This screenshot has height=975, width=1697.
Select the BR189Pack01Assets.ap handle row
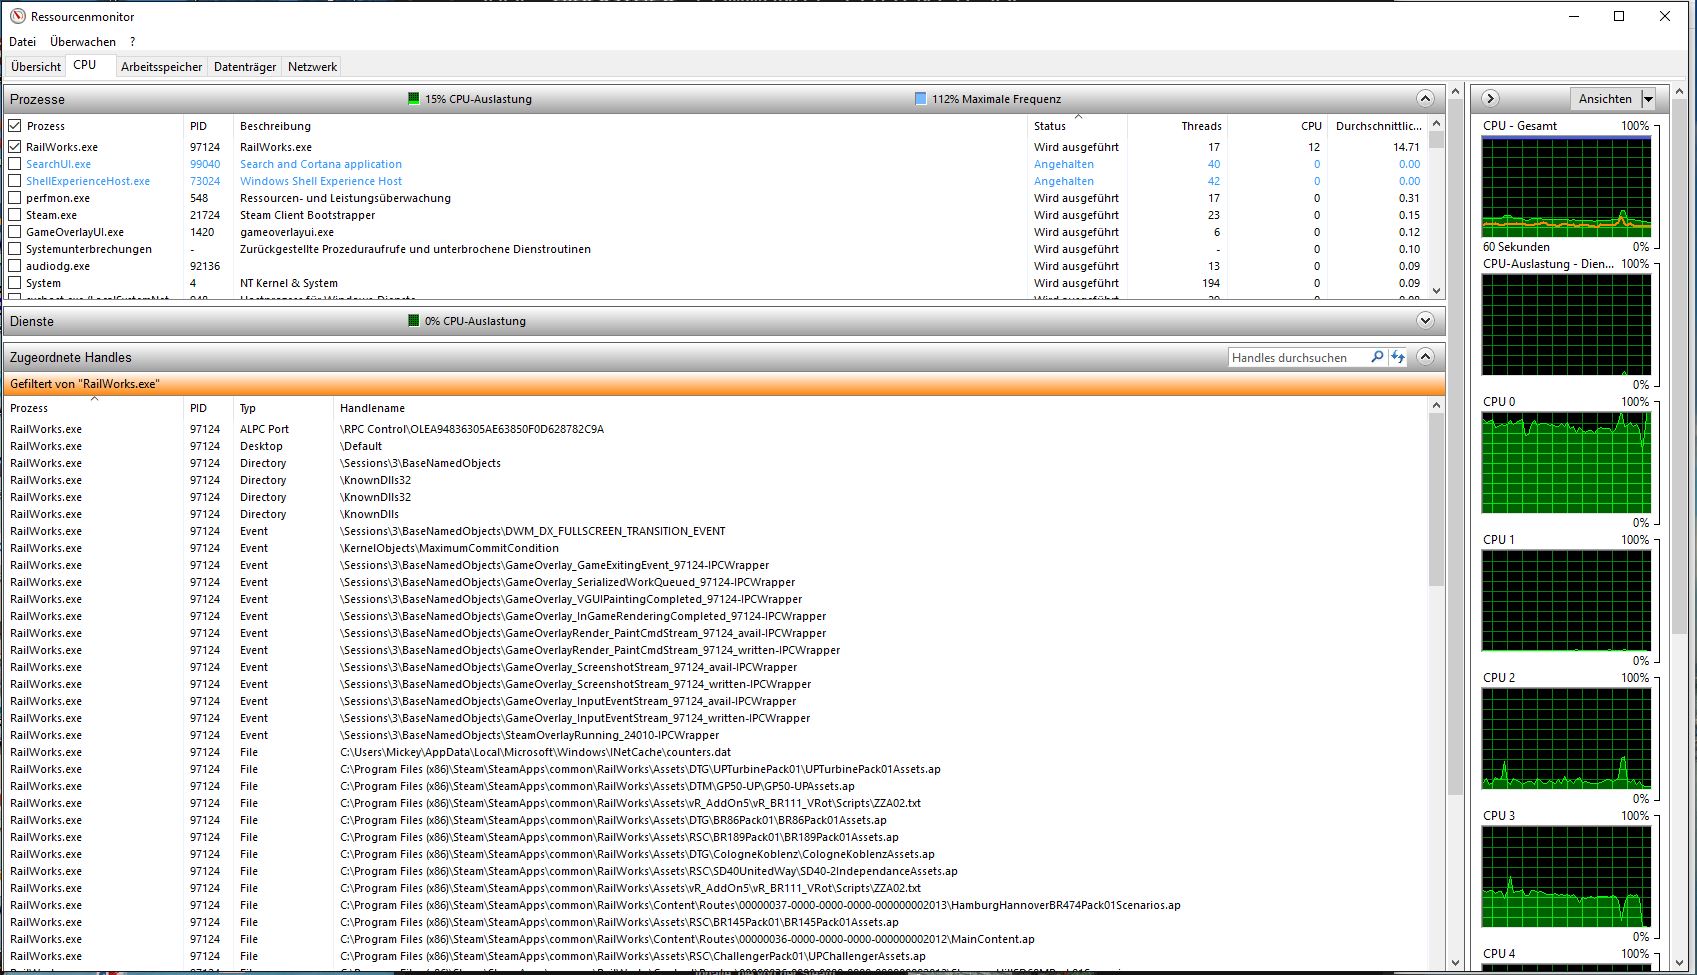coord(715,837)
